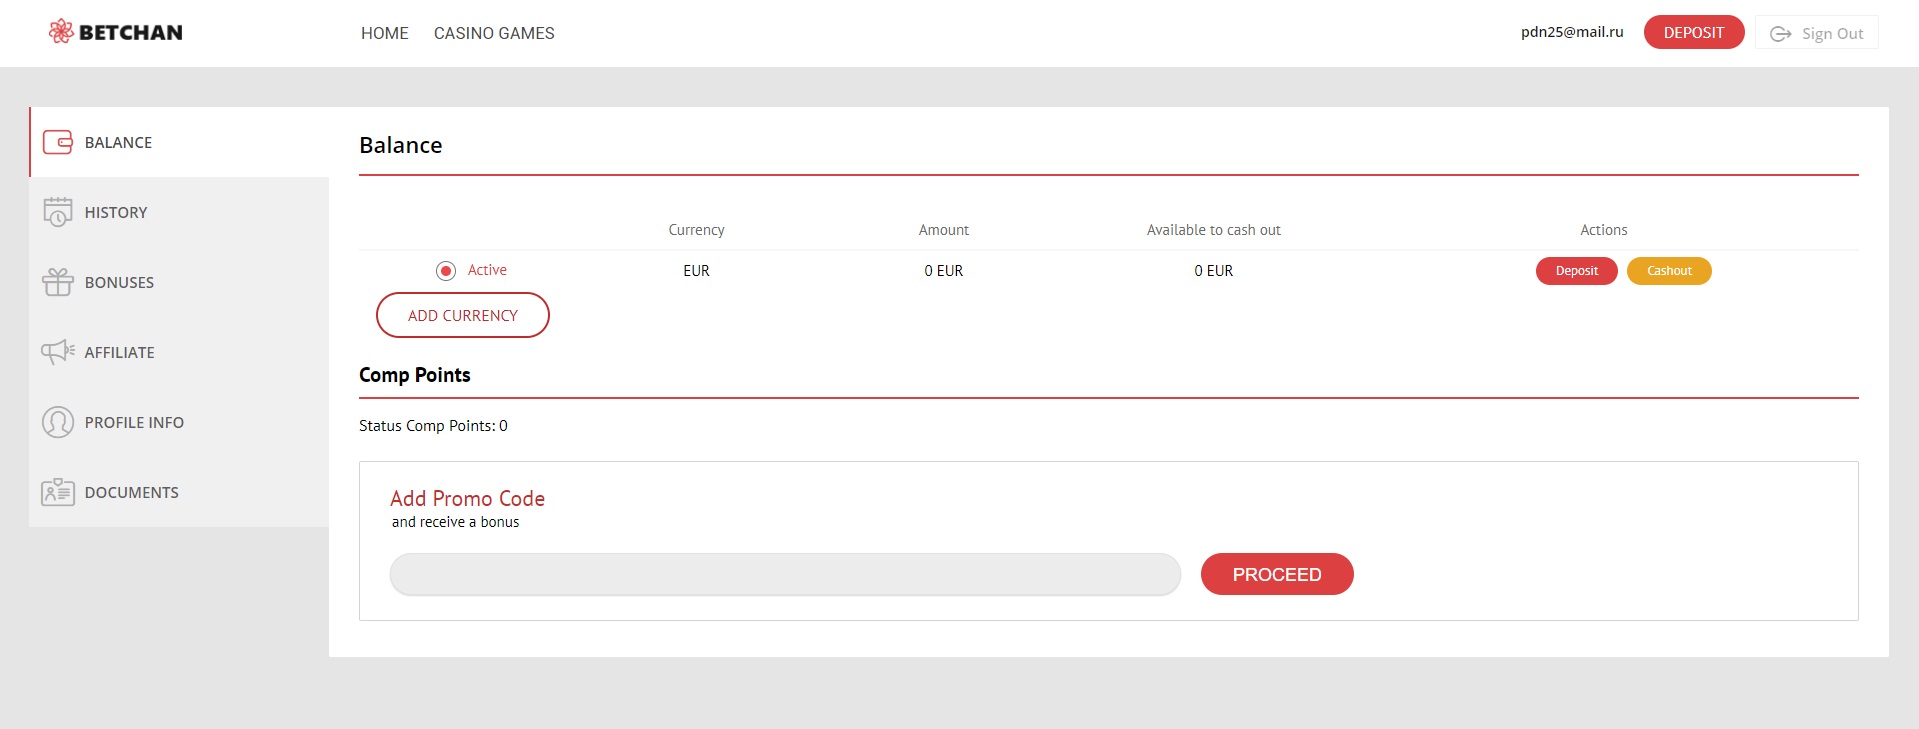This screenshot has height=729, width=1919.
Task: Click the Documents ID card icon
Action: (x=58, y=492)
